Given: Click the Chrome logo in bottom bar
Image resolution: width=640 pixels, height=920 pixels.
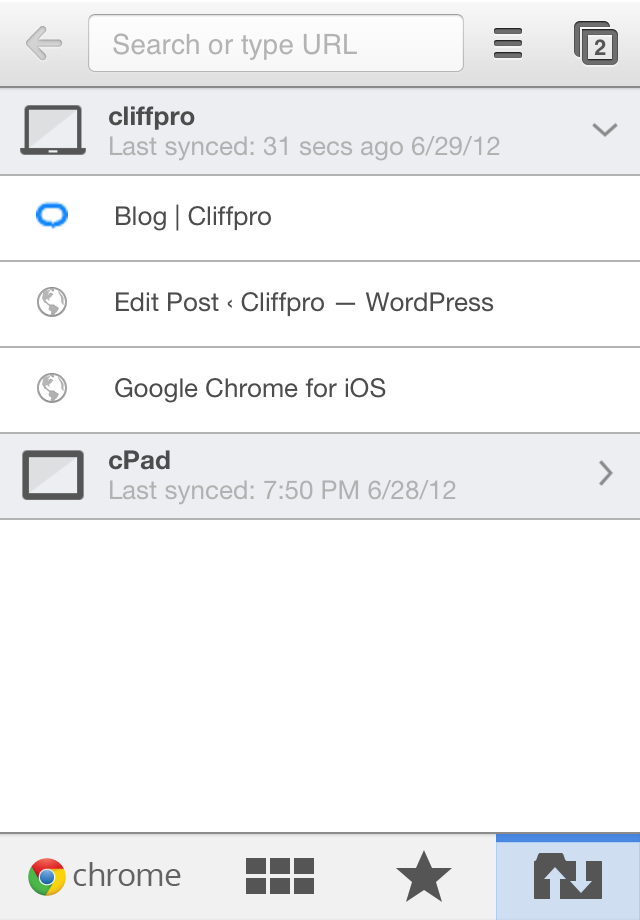Looking at the screenshot, I should (47, 877).
